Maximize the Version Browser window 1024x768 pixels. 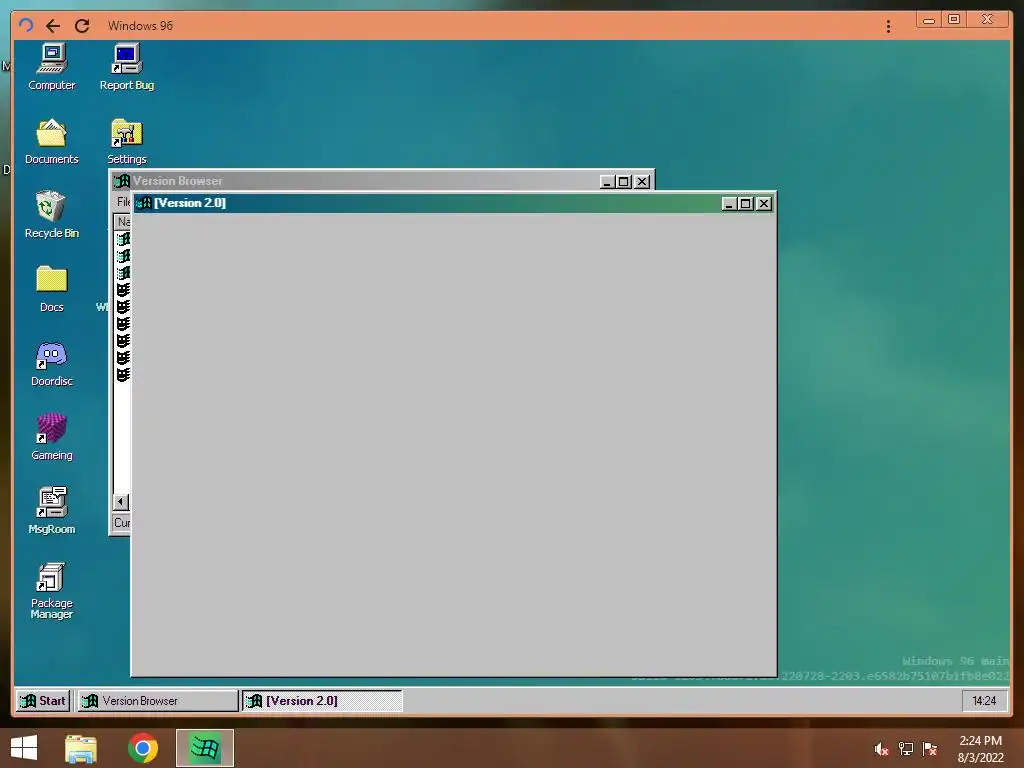point(624,182)
